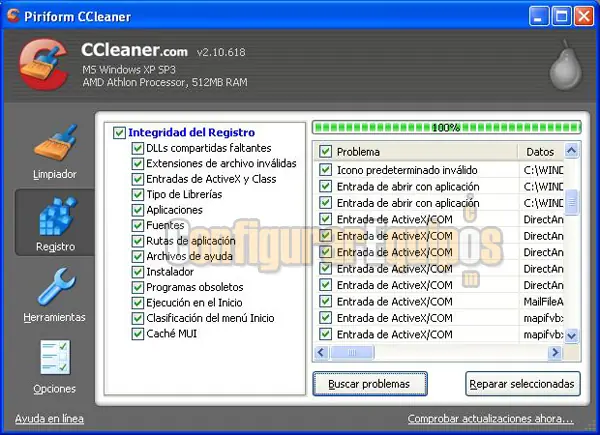
Task: Select Icono predeterminado inválido row text
Action: 407,170
